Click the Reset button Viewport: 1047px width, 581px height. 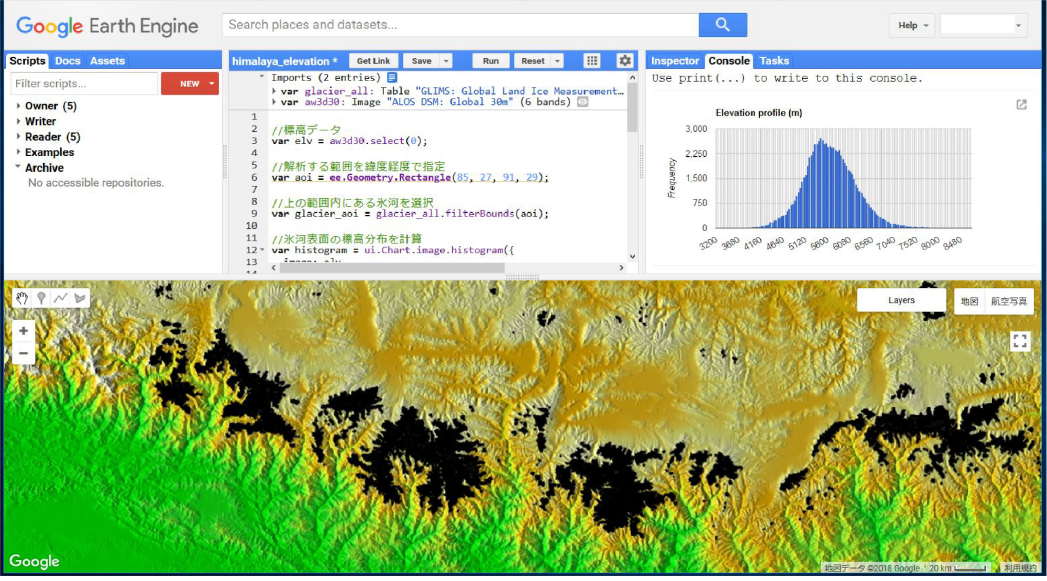pyautogui.click(x=533, y=61)
